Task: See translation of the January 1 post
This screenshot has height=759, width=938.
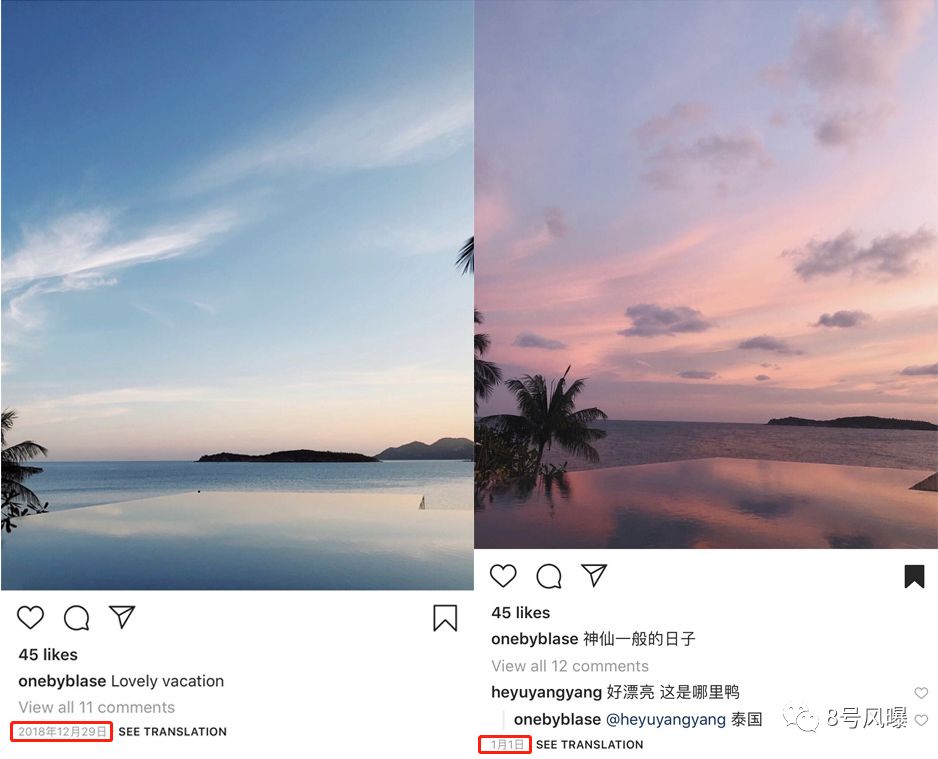Action: point(590,745)
